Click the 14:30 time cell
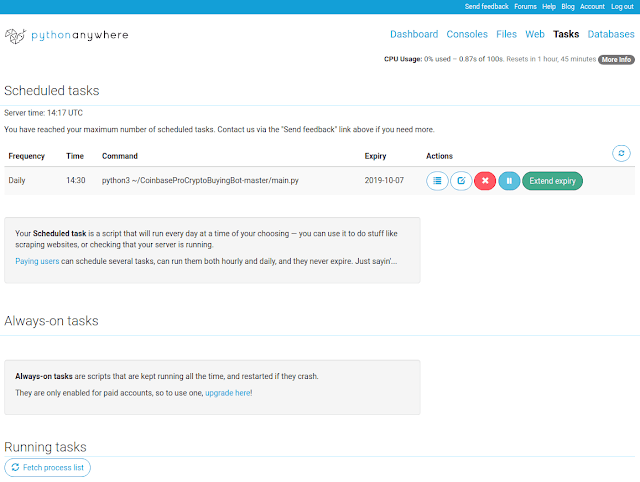 tap(76, 180)
